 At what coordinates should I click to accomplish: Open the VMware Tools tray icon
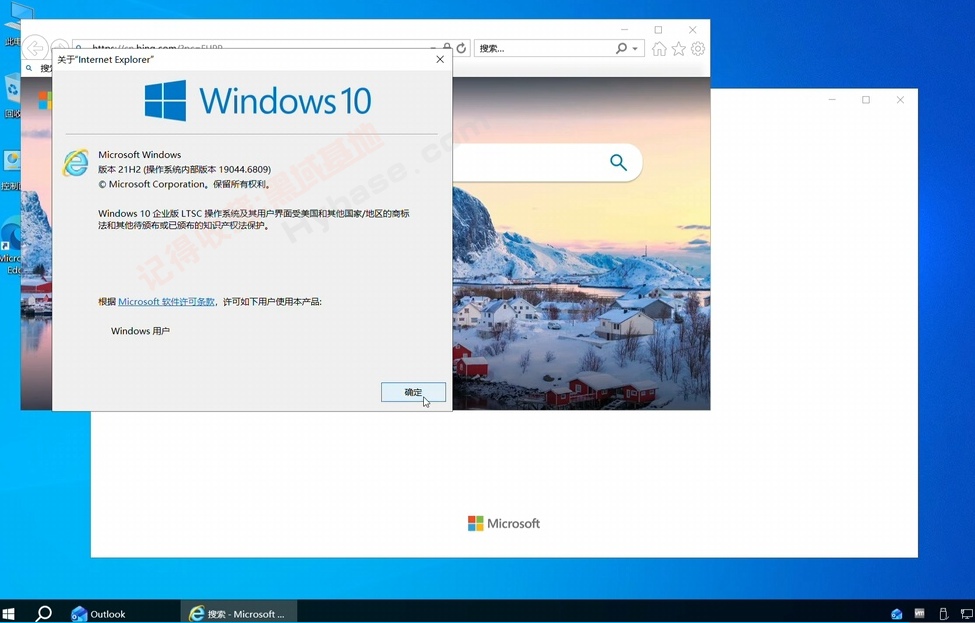920,614
